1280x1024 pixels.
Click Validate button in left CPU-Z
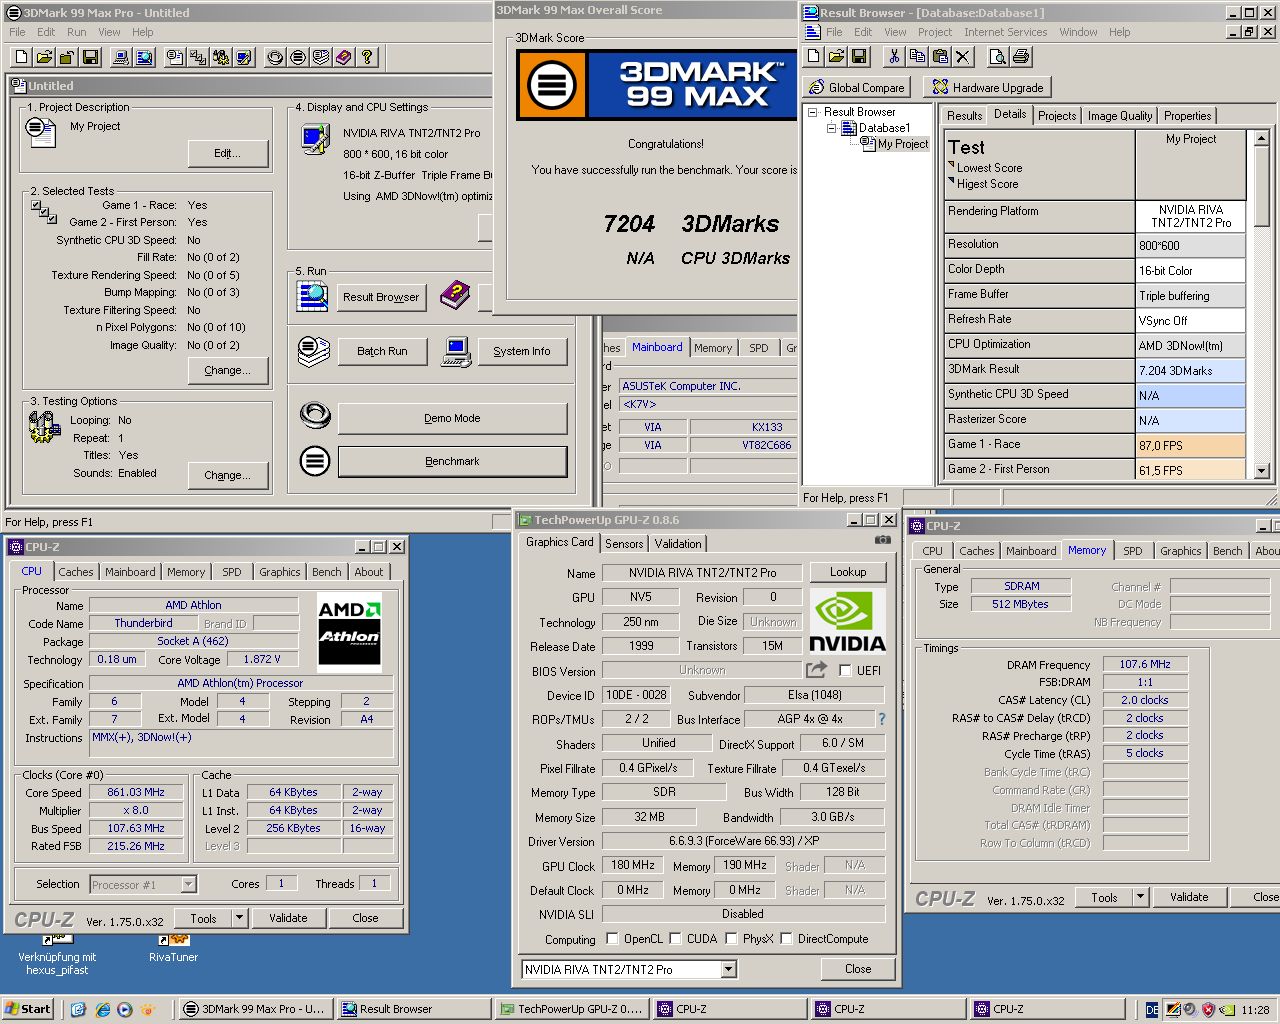coord(288,918)
